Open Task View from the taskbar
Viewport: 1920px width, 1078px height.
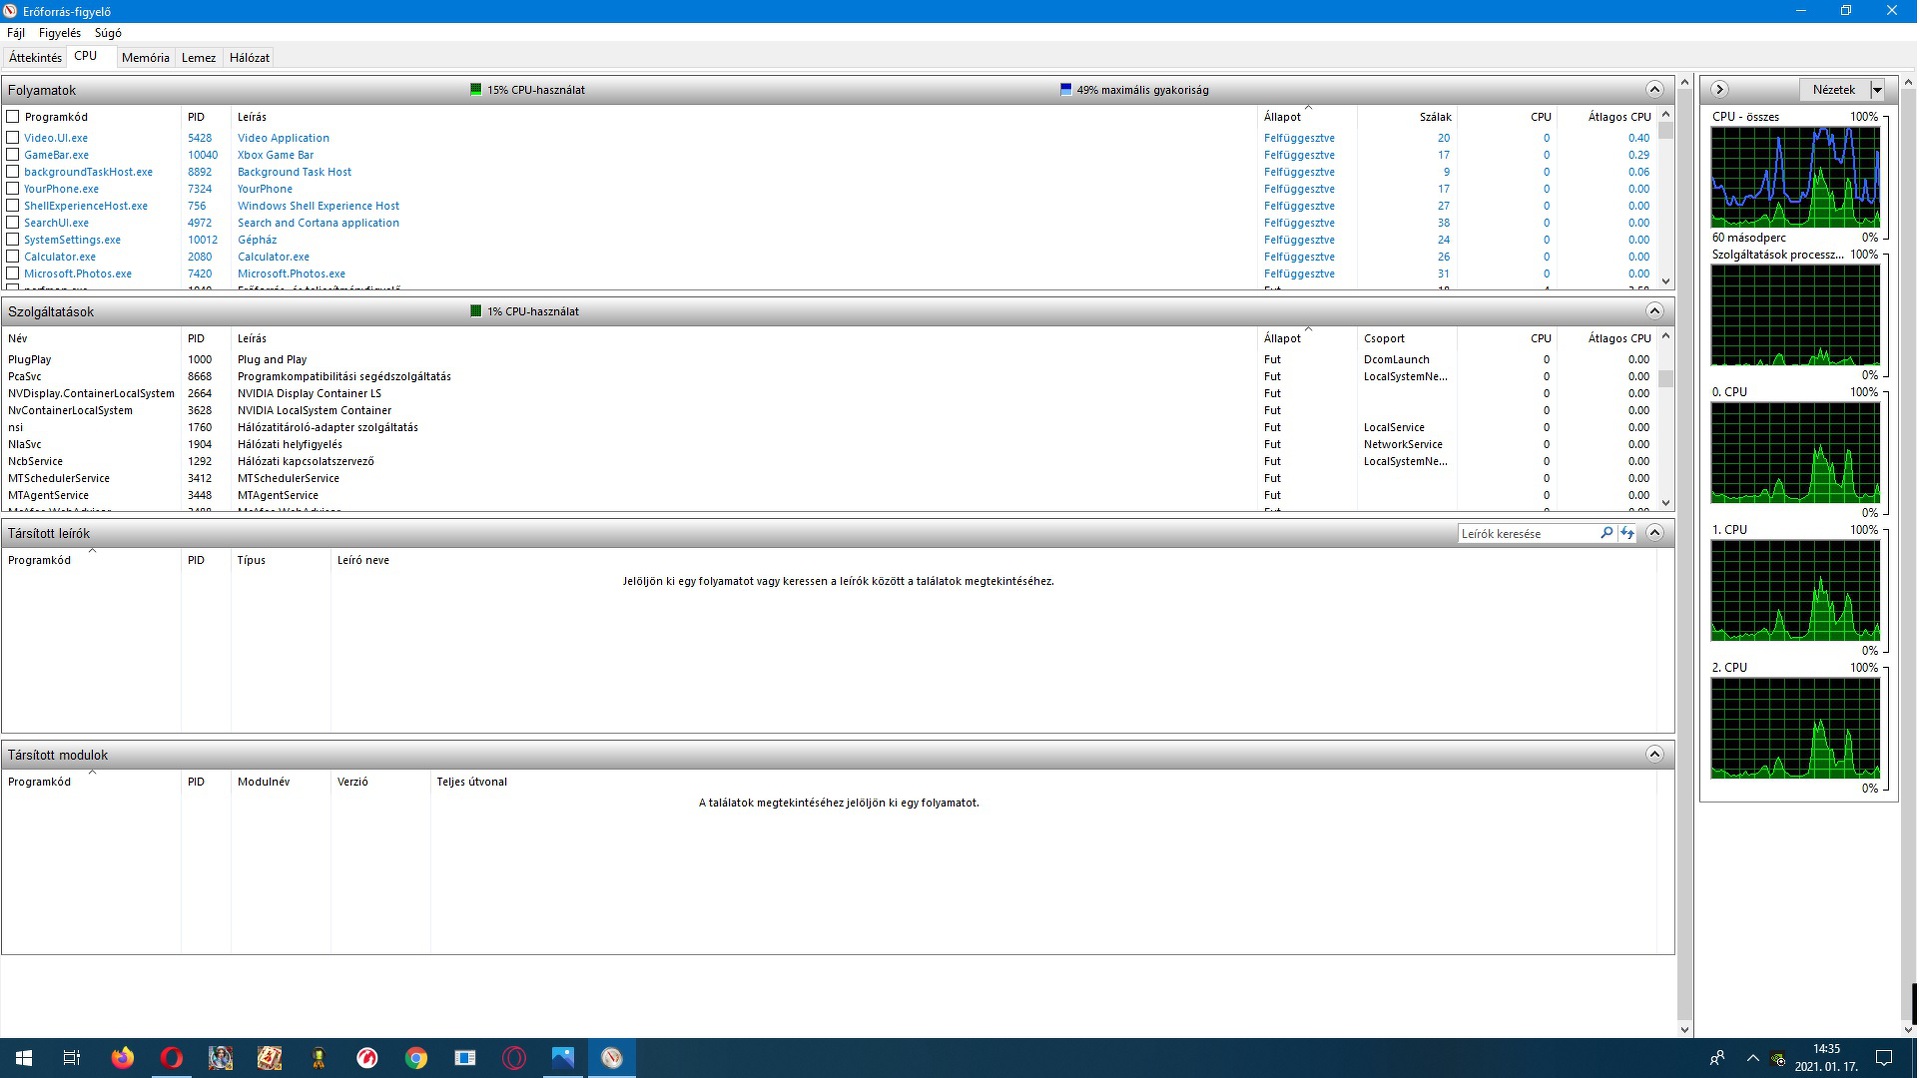tap(72, 1057)
